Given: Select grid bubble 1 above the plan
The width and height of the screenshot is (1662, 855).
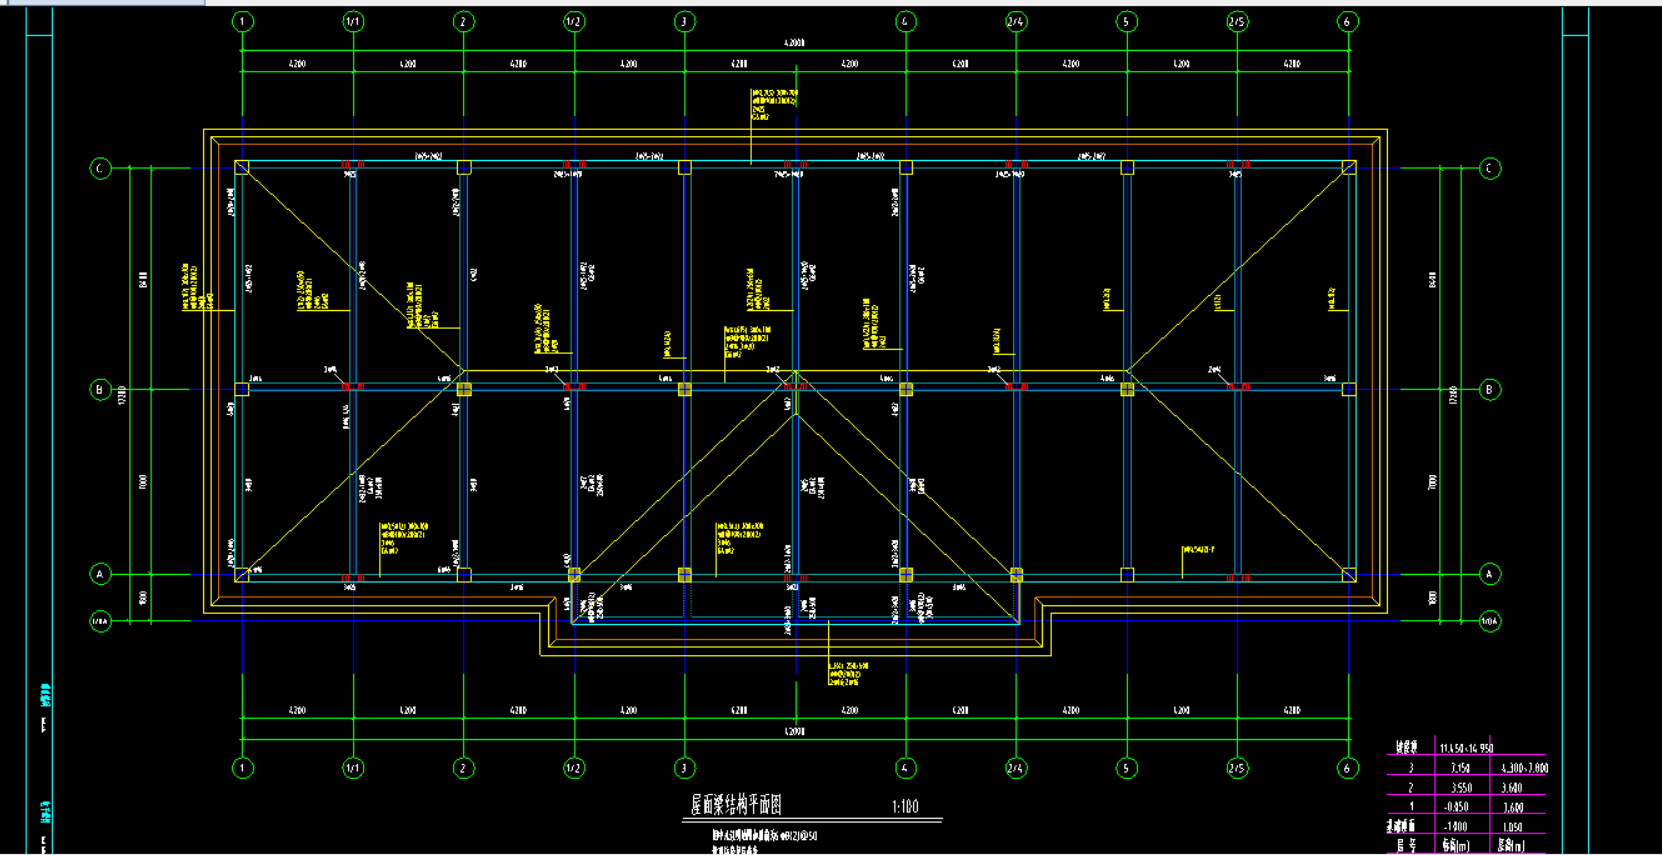Looking at the screenshot, I should 243,21.
